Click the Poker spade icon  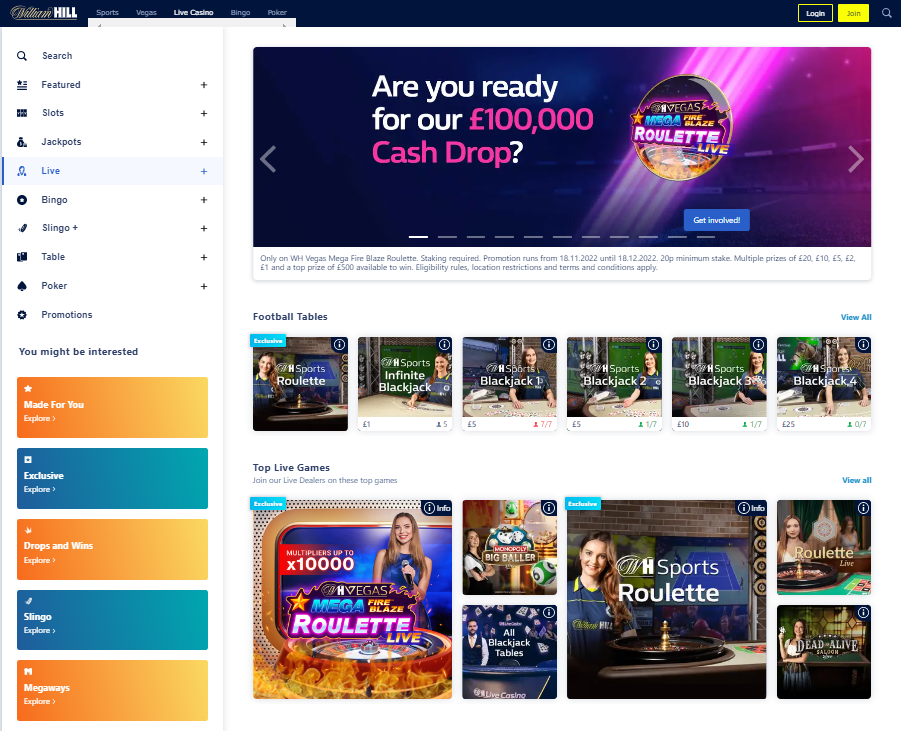pyautogui.click(x=22, y=286)
